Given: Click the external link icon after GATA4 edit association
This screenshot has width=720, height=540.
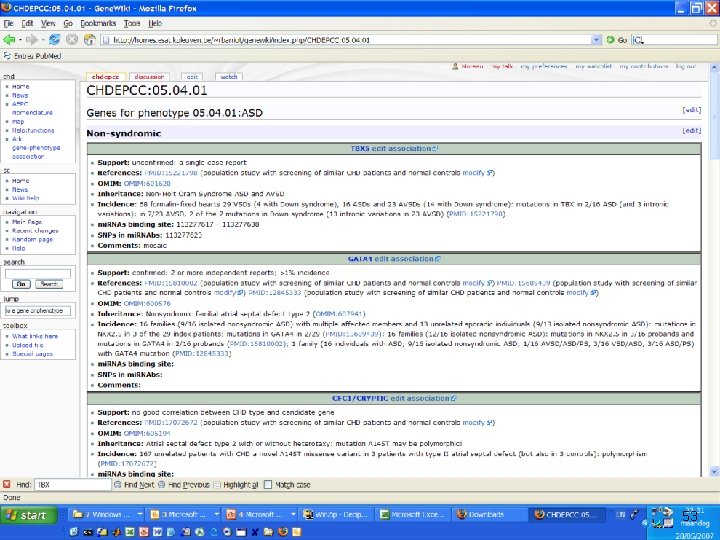Looking at the screenshot, I should click(x=438, y=259).
